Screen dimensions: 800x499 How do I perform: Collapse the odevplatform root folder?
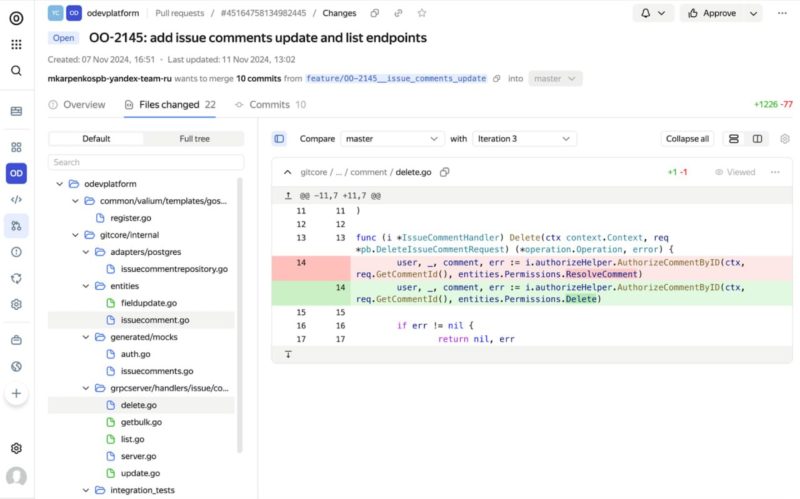(60, 184)
